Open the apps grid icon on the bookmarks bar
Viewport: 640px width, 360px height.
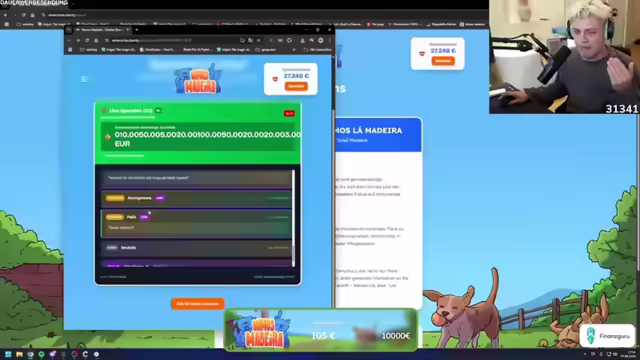click(x=70, y=50)
